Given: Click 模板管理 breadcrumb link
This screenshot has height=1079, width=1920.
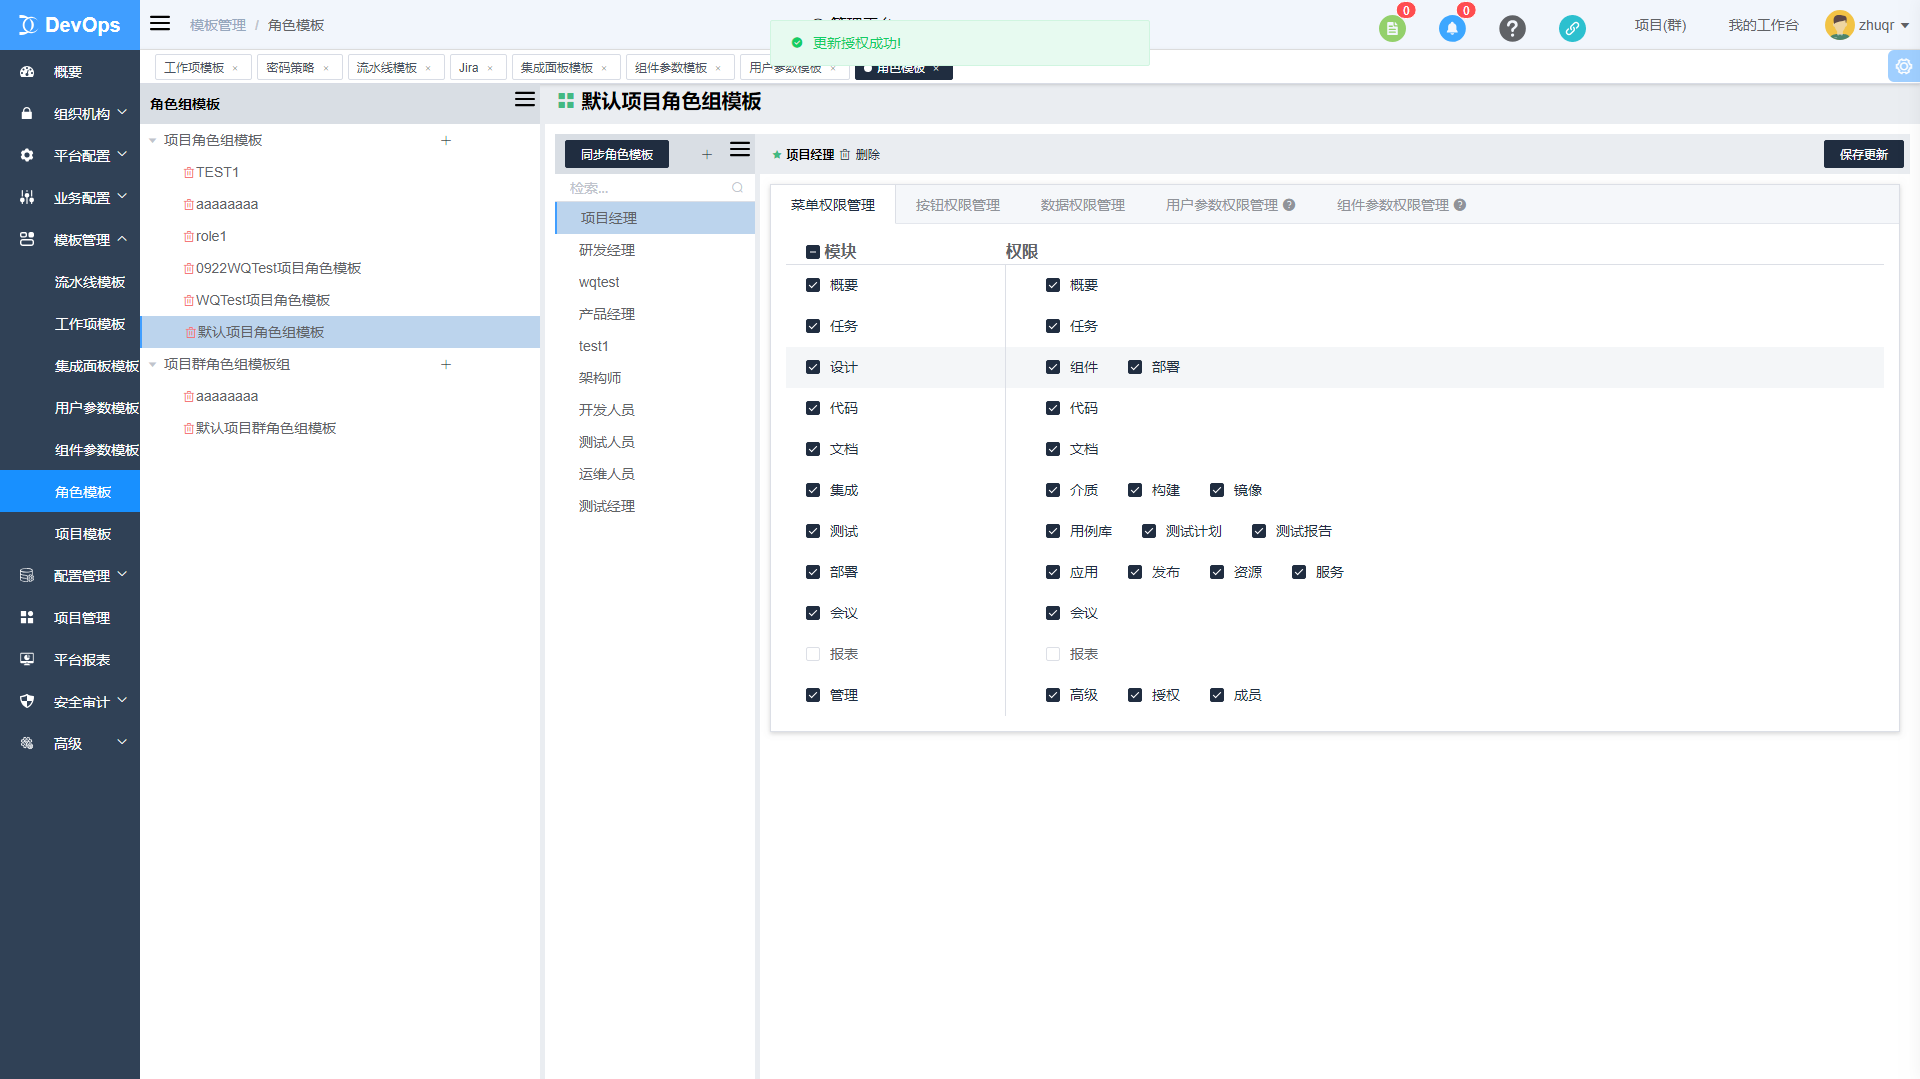Looking at the screenshot, I should pos(217,26).
